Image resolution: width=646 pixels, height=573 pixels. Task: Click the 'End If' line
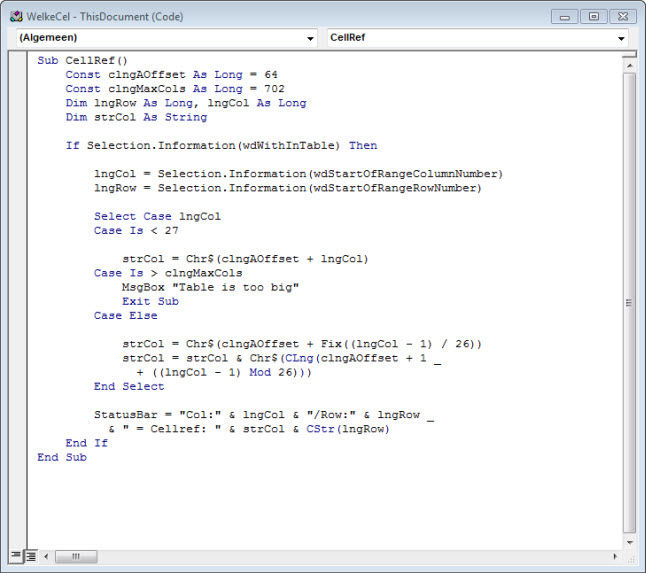(x=87, y=444)
